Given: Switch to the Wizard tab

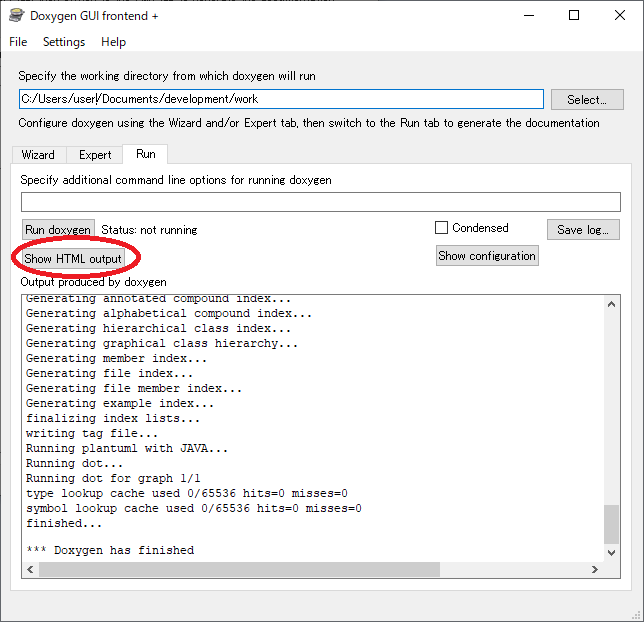Looking at the screenshot, I should [38, 155].
